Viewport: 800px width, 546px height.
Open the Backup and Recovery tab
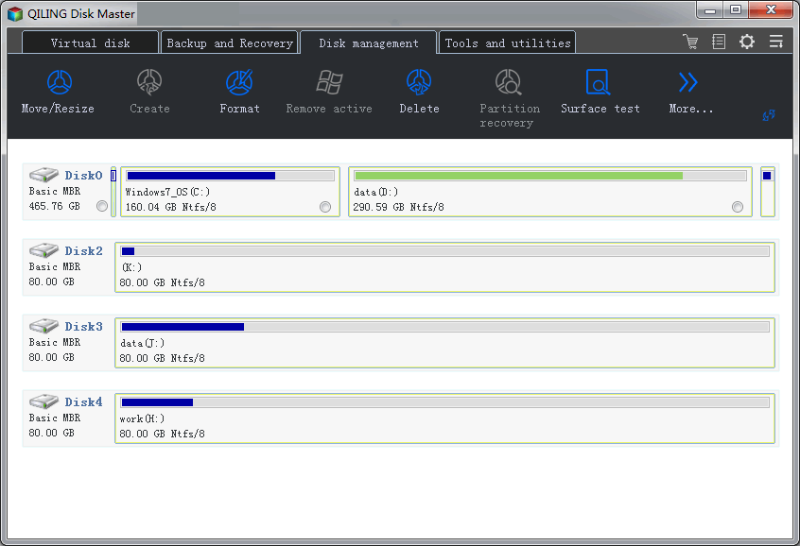click(x=229, y=43)
